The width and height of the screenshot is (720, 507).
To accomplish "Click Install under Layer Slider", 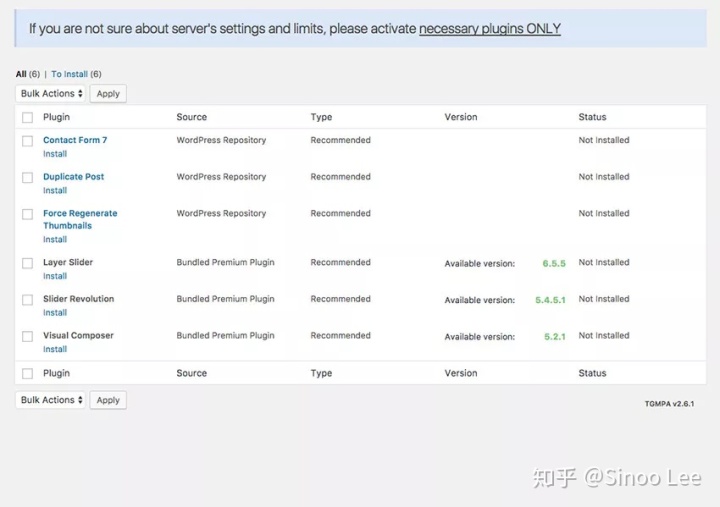I will click(55, 276).
